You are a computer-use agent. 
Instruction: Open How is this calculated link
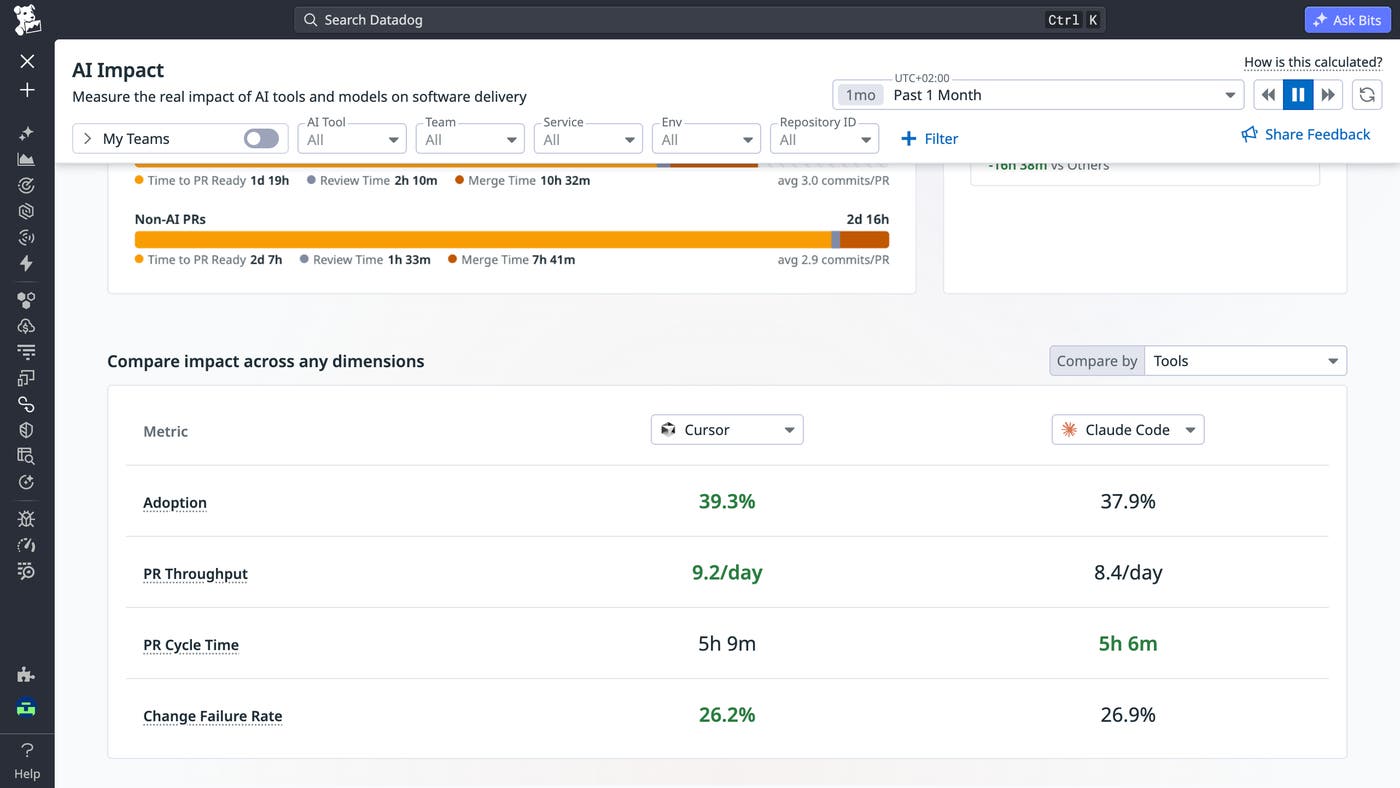(x=1313, y=62)
